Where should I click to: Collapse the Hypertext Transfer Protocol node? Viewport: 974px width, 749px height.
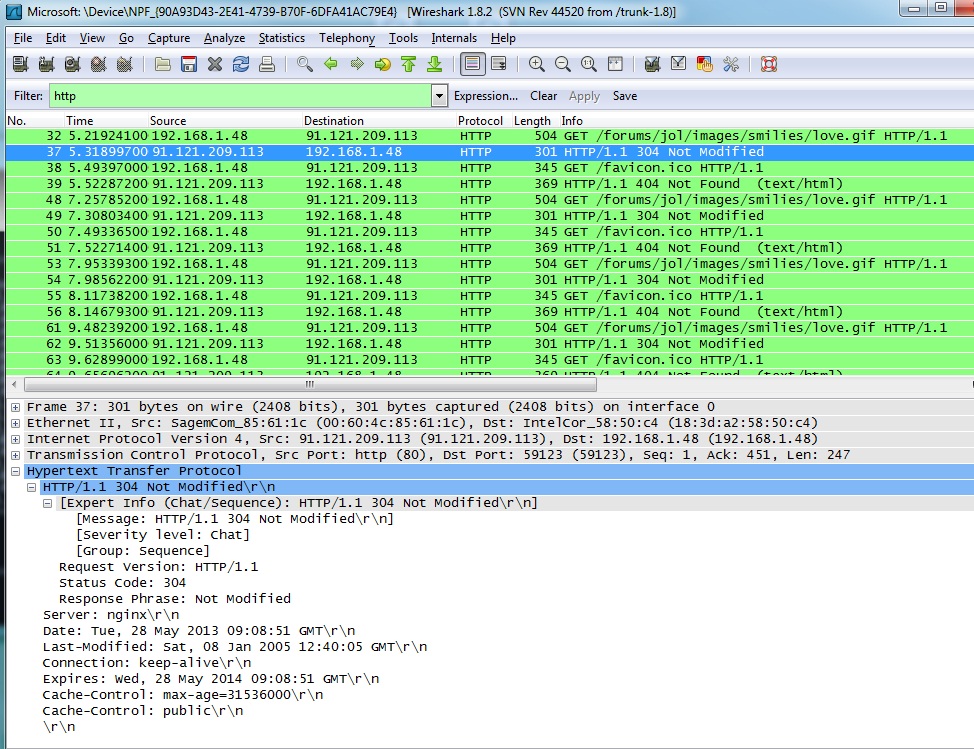16,471
